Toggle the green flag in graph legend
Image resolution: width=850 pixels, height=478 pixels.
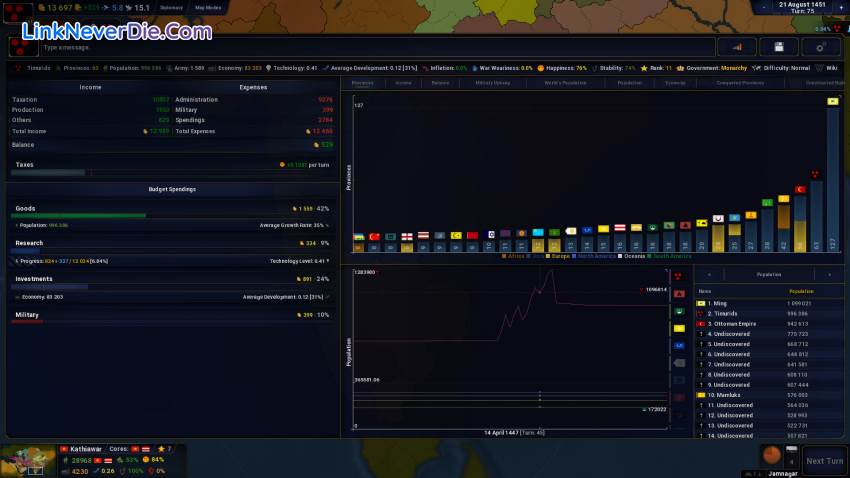[679, 311]
